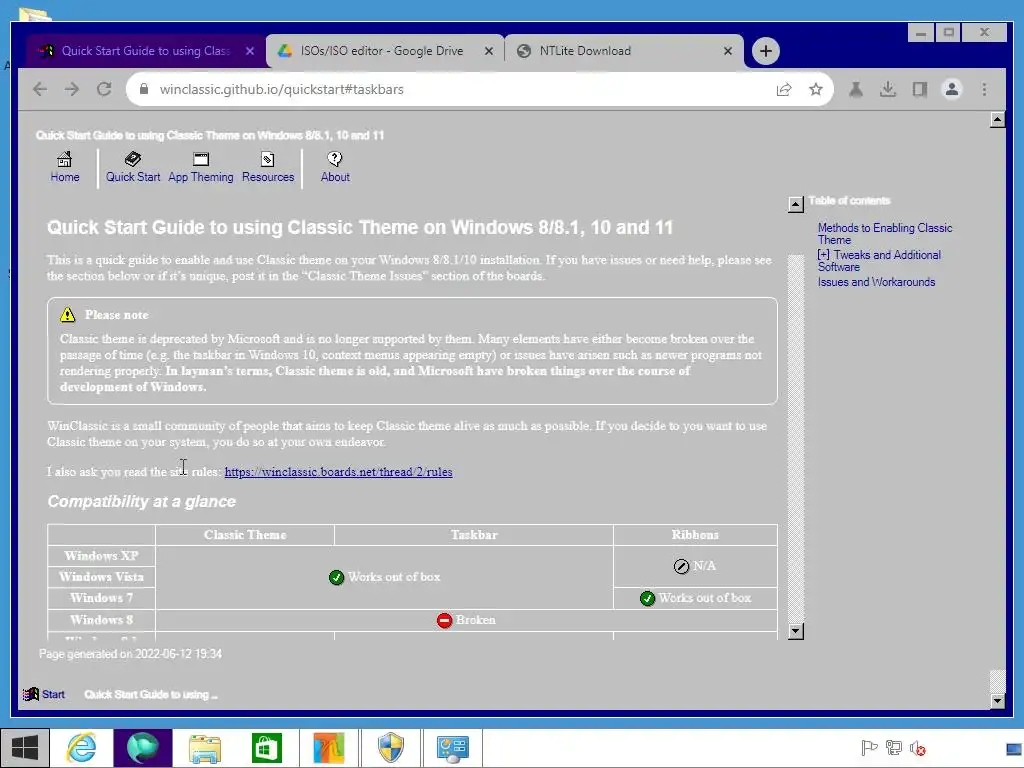The height and width of the screenshot is (768, 1024).
Task: Click the page scrollbar up arrow
Action: (997, 120)
